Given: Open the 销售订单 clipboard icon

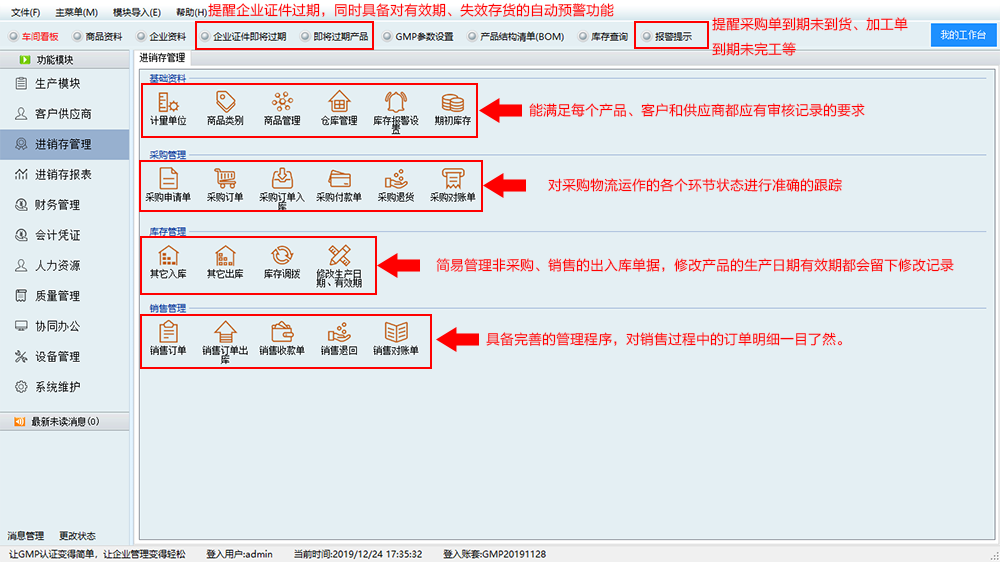Looking at the screenshot, I should coord(168,332).
